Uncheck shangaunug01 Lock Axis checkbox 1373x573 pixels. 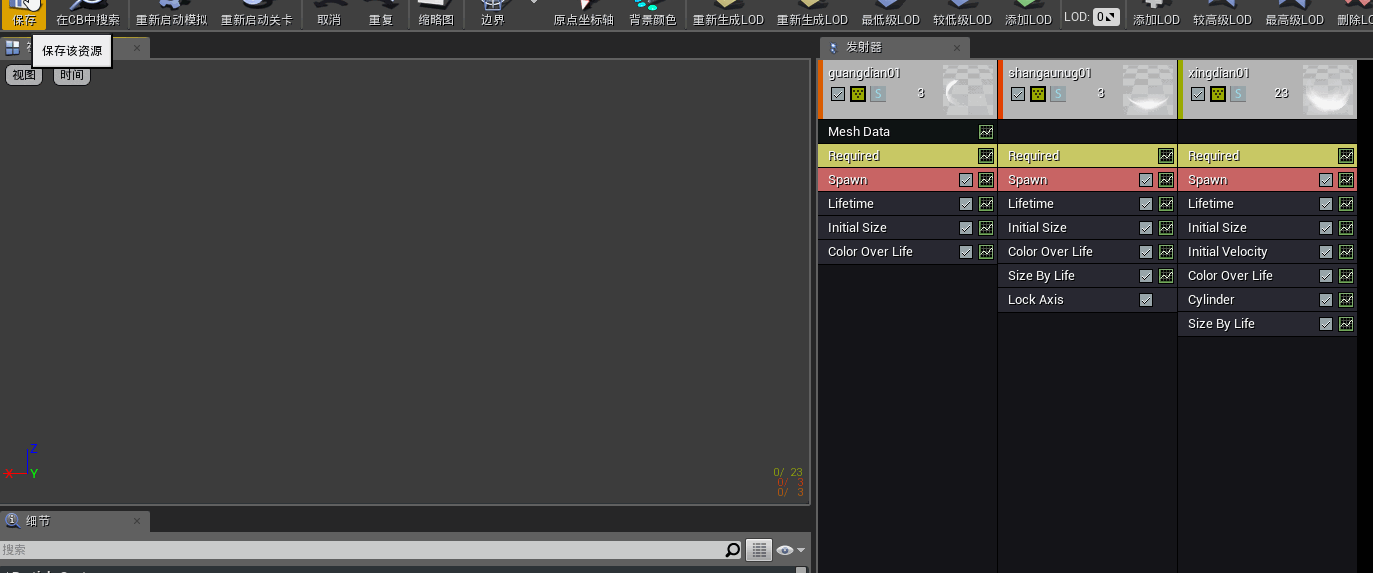pyautogui.click(x=1146, y=300)
